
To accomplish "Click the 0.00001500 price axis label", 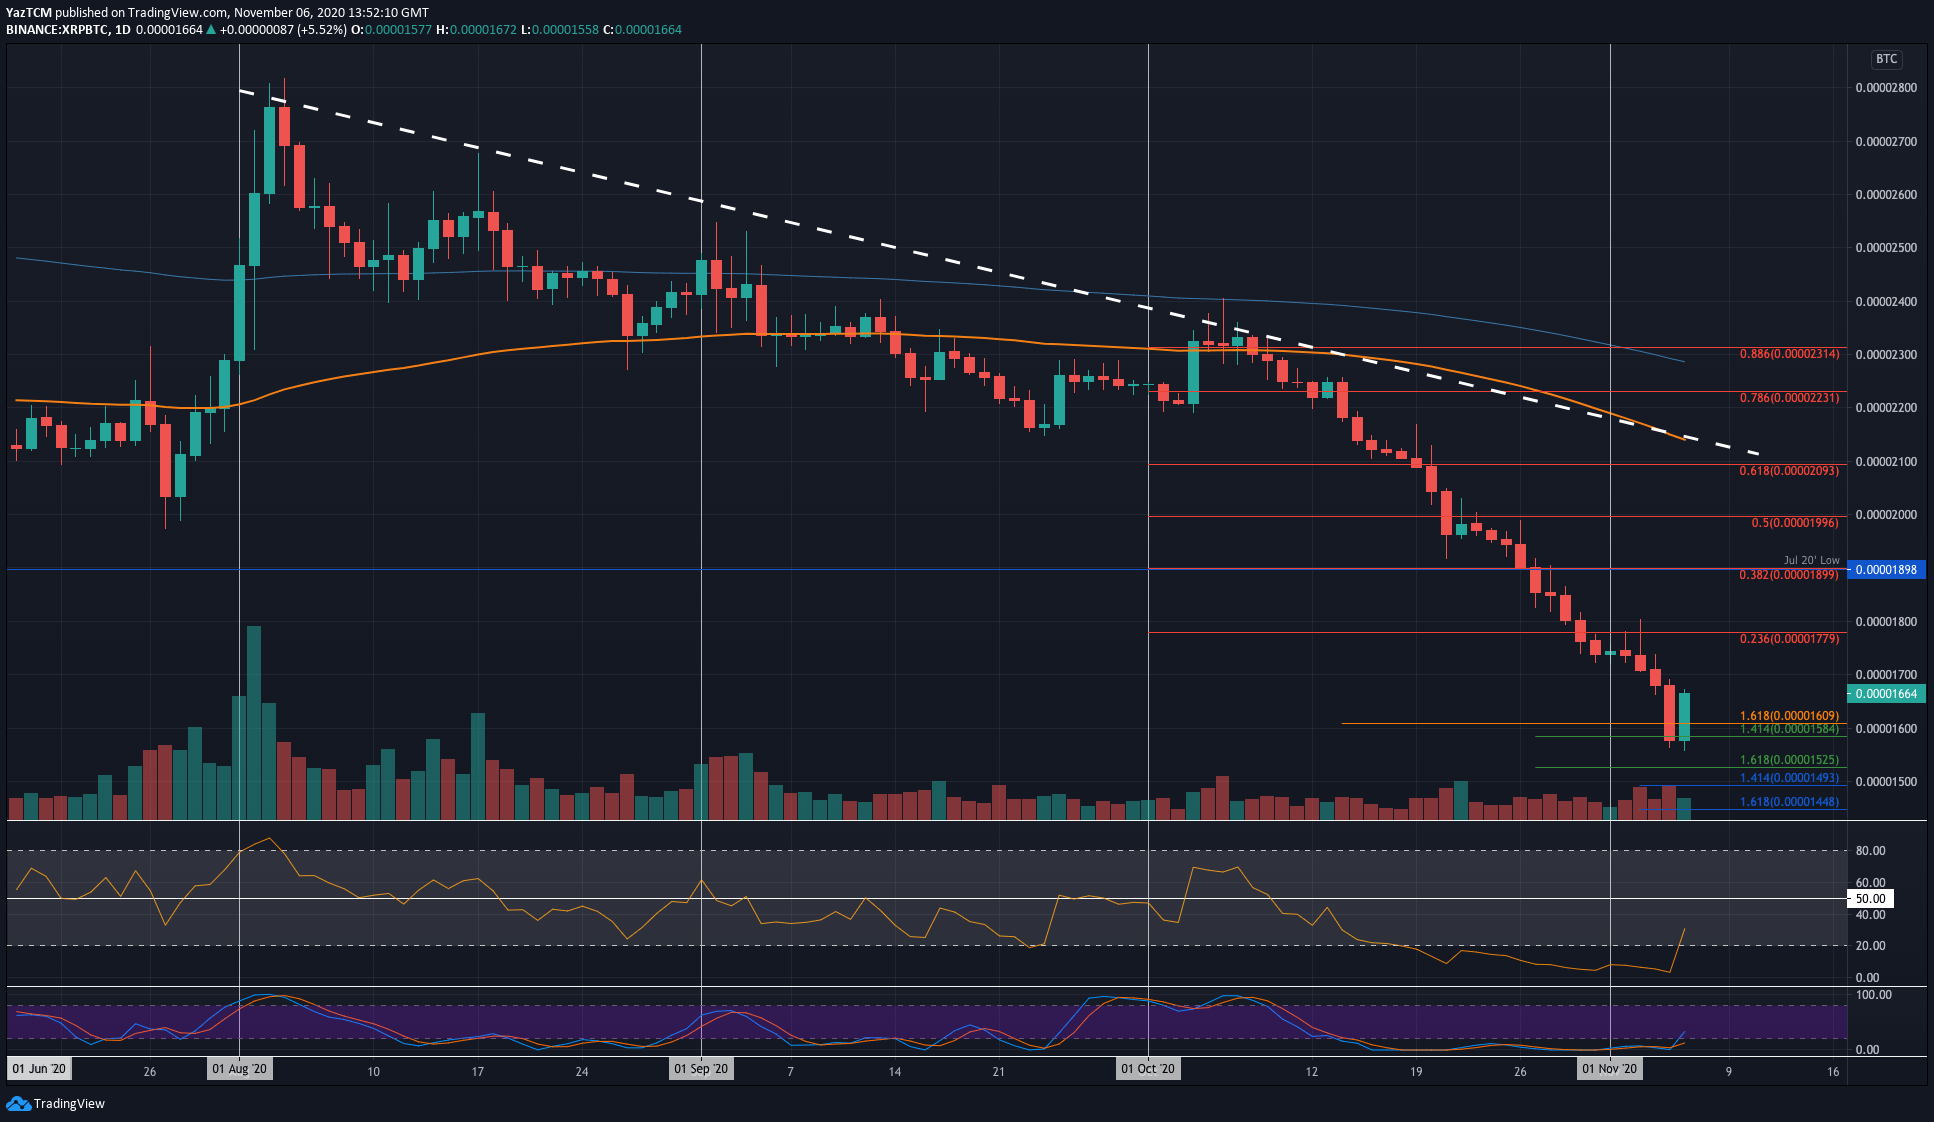I will [x=1886, y=782].
